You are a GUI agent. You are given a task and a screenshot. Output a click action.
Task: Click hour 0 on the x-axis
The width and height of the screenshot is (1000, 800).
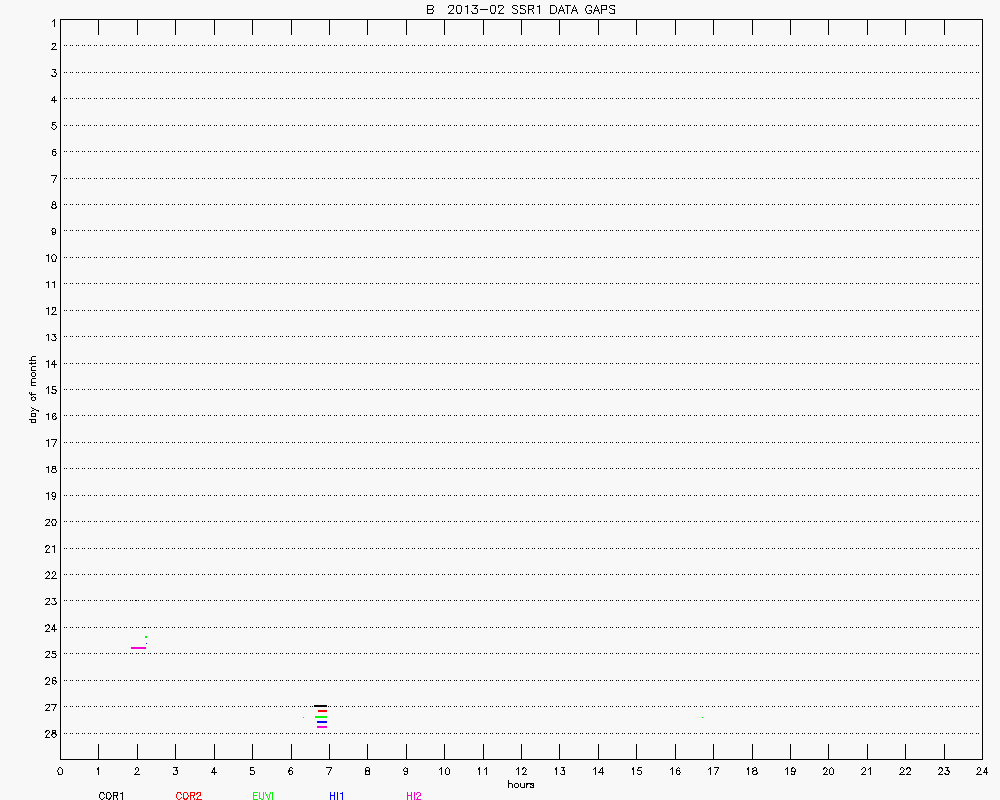[x=60, y=771]
